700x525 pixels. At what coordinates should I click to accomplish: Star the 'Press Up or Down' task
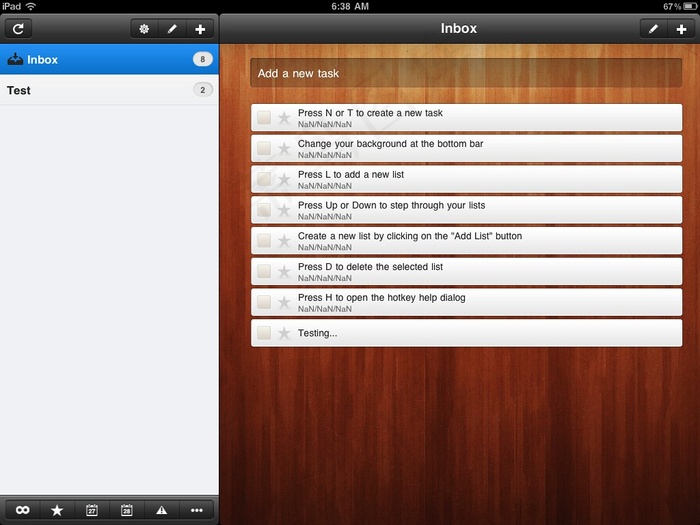point(284,210)
